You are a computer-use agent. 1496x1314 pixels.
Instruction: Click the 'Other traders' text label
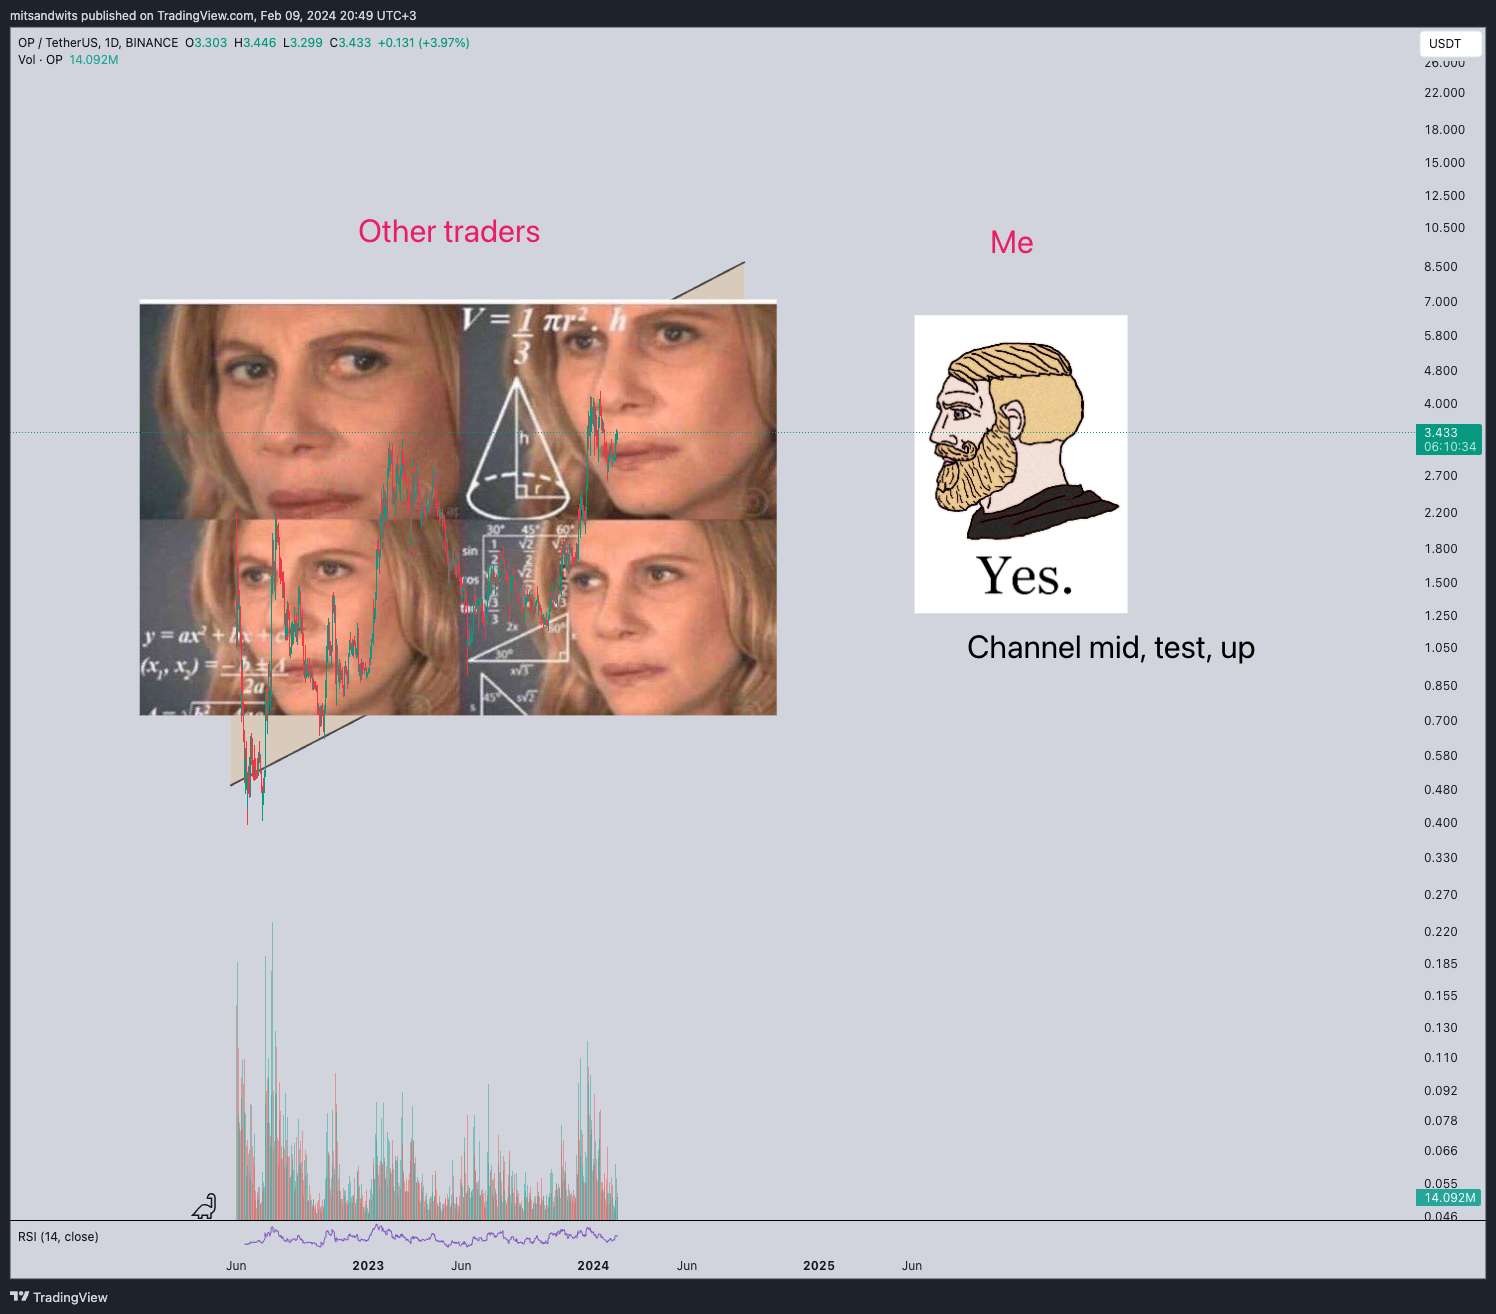[449, 231]
